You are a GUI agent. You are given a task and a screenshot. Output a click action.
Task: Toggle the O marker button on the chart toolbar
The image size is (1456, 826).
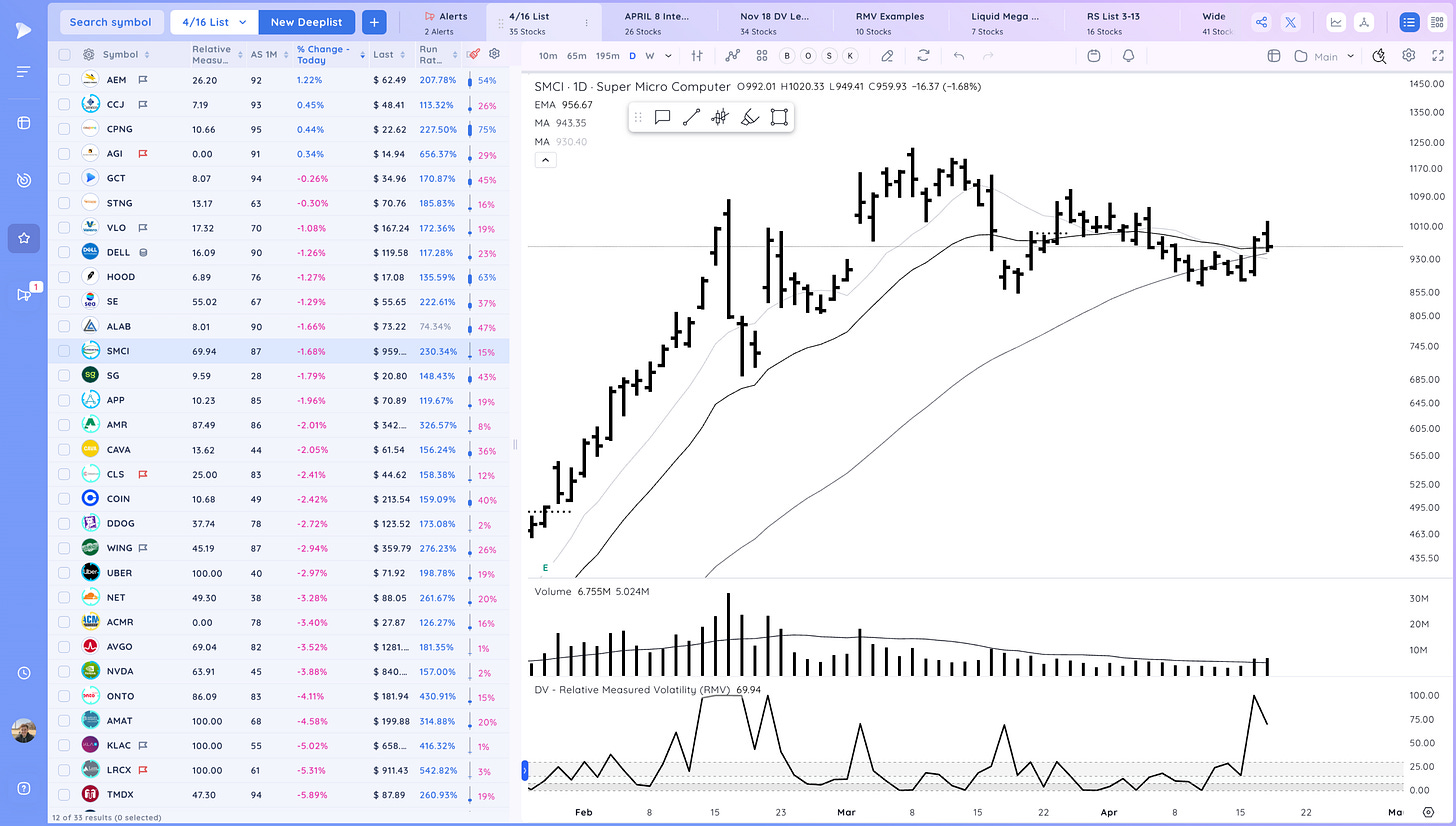tap(807, 56)
